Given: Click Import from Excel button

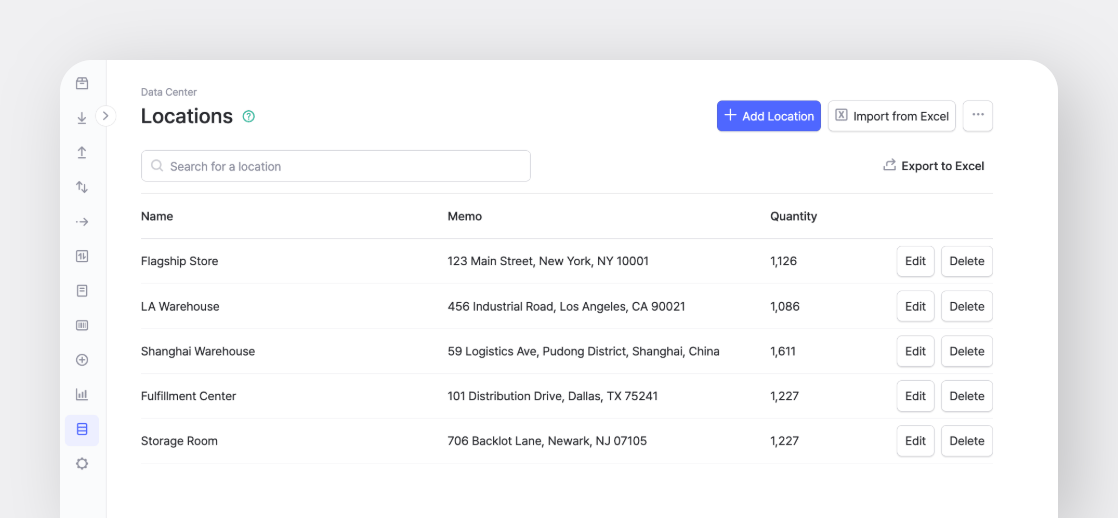Looking at the screenshot, I should pos(891,116).
